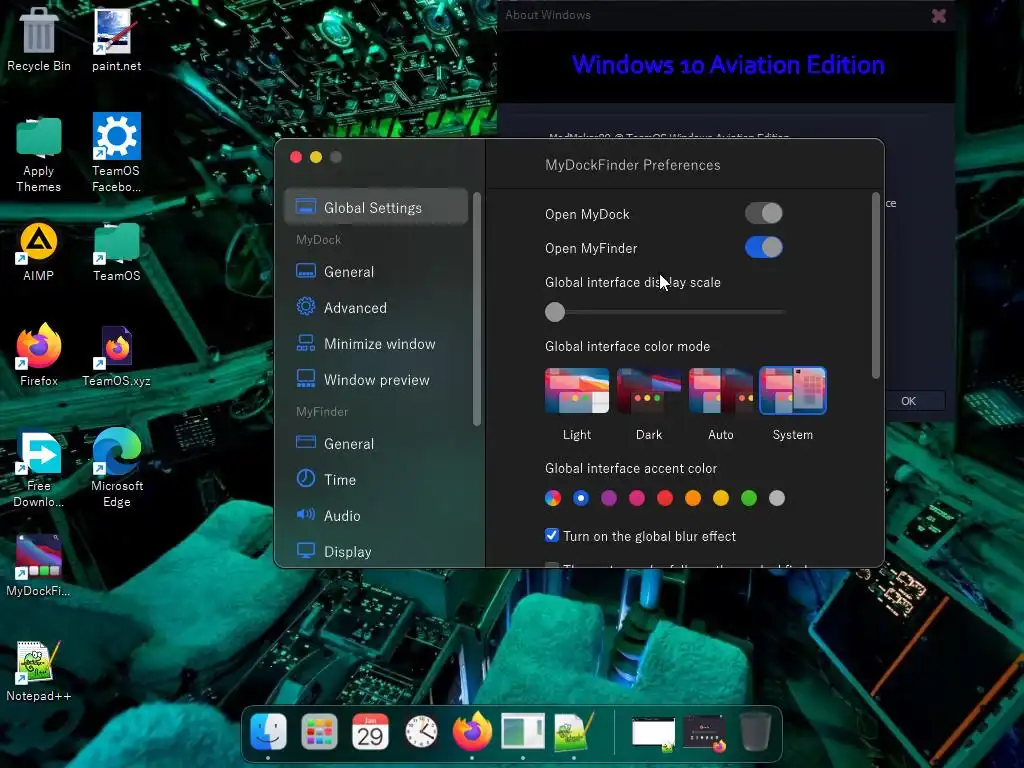Select the purple accent color
The height and width of the screenshot is (768, 1024).
coord(609,498)
